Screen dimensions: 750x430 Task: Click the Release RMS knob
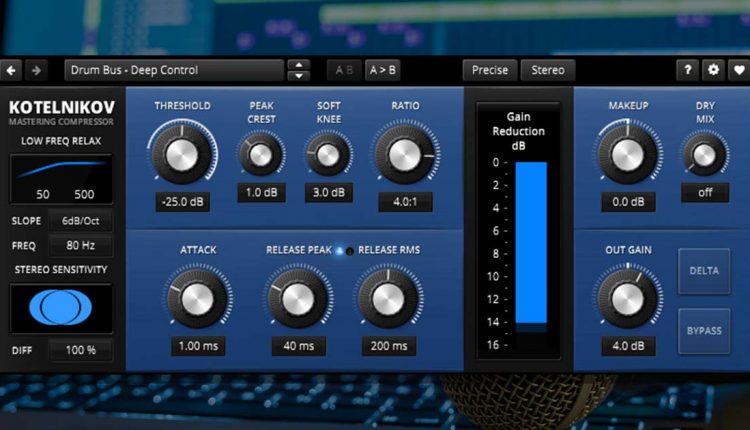(388, 299)
